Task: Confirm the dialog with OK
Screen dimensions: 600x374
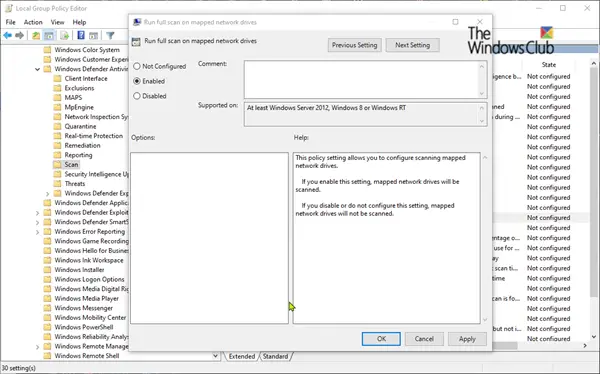Action: (x=381, y=339)
